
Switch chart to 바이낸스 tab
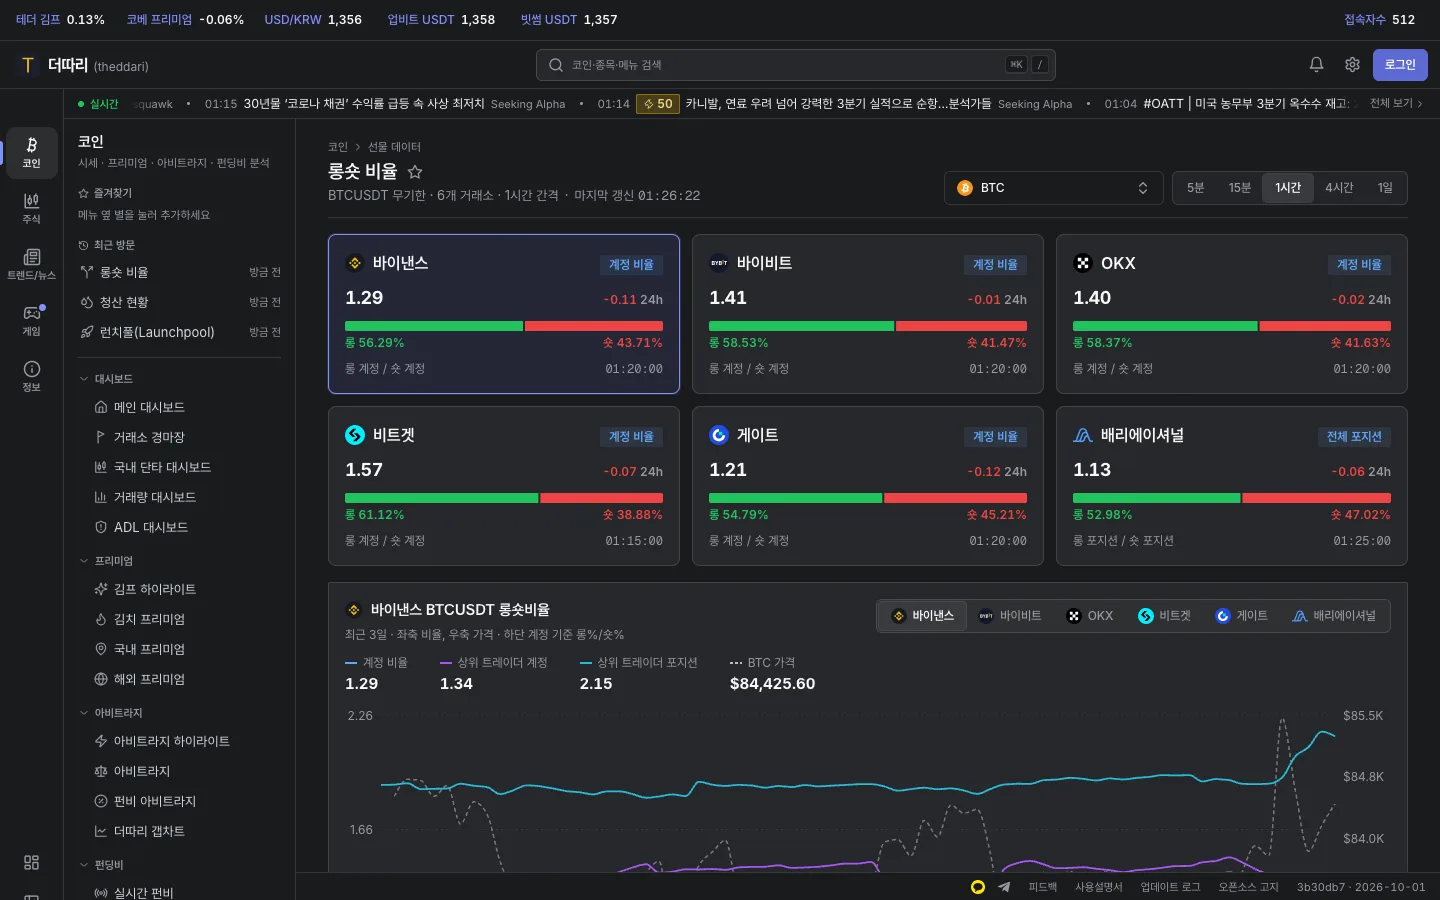point(923,616)
